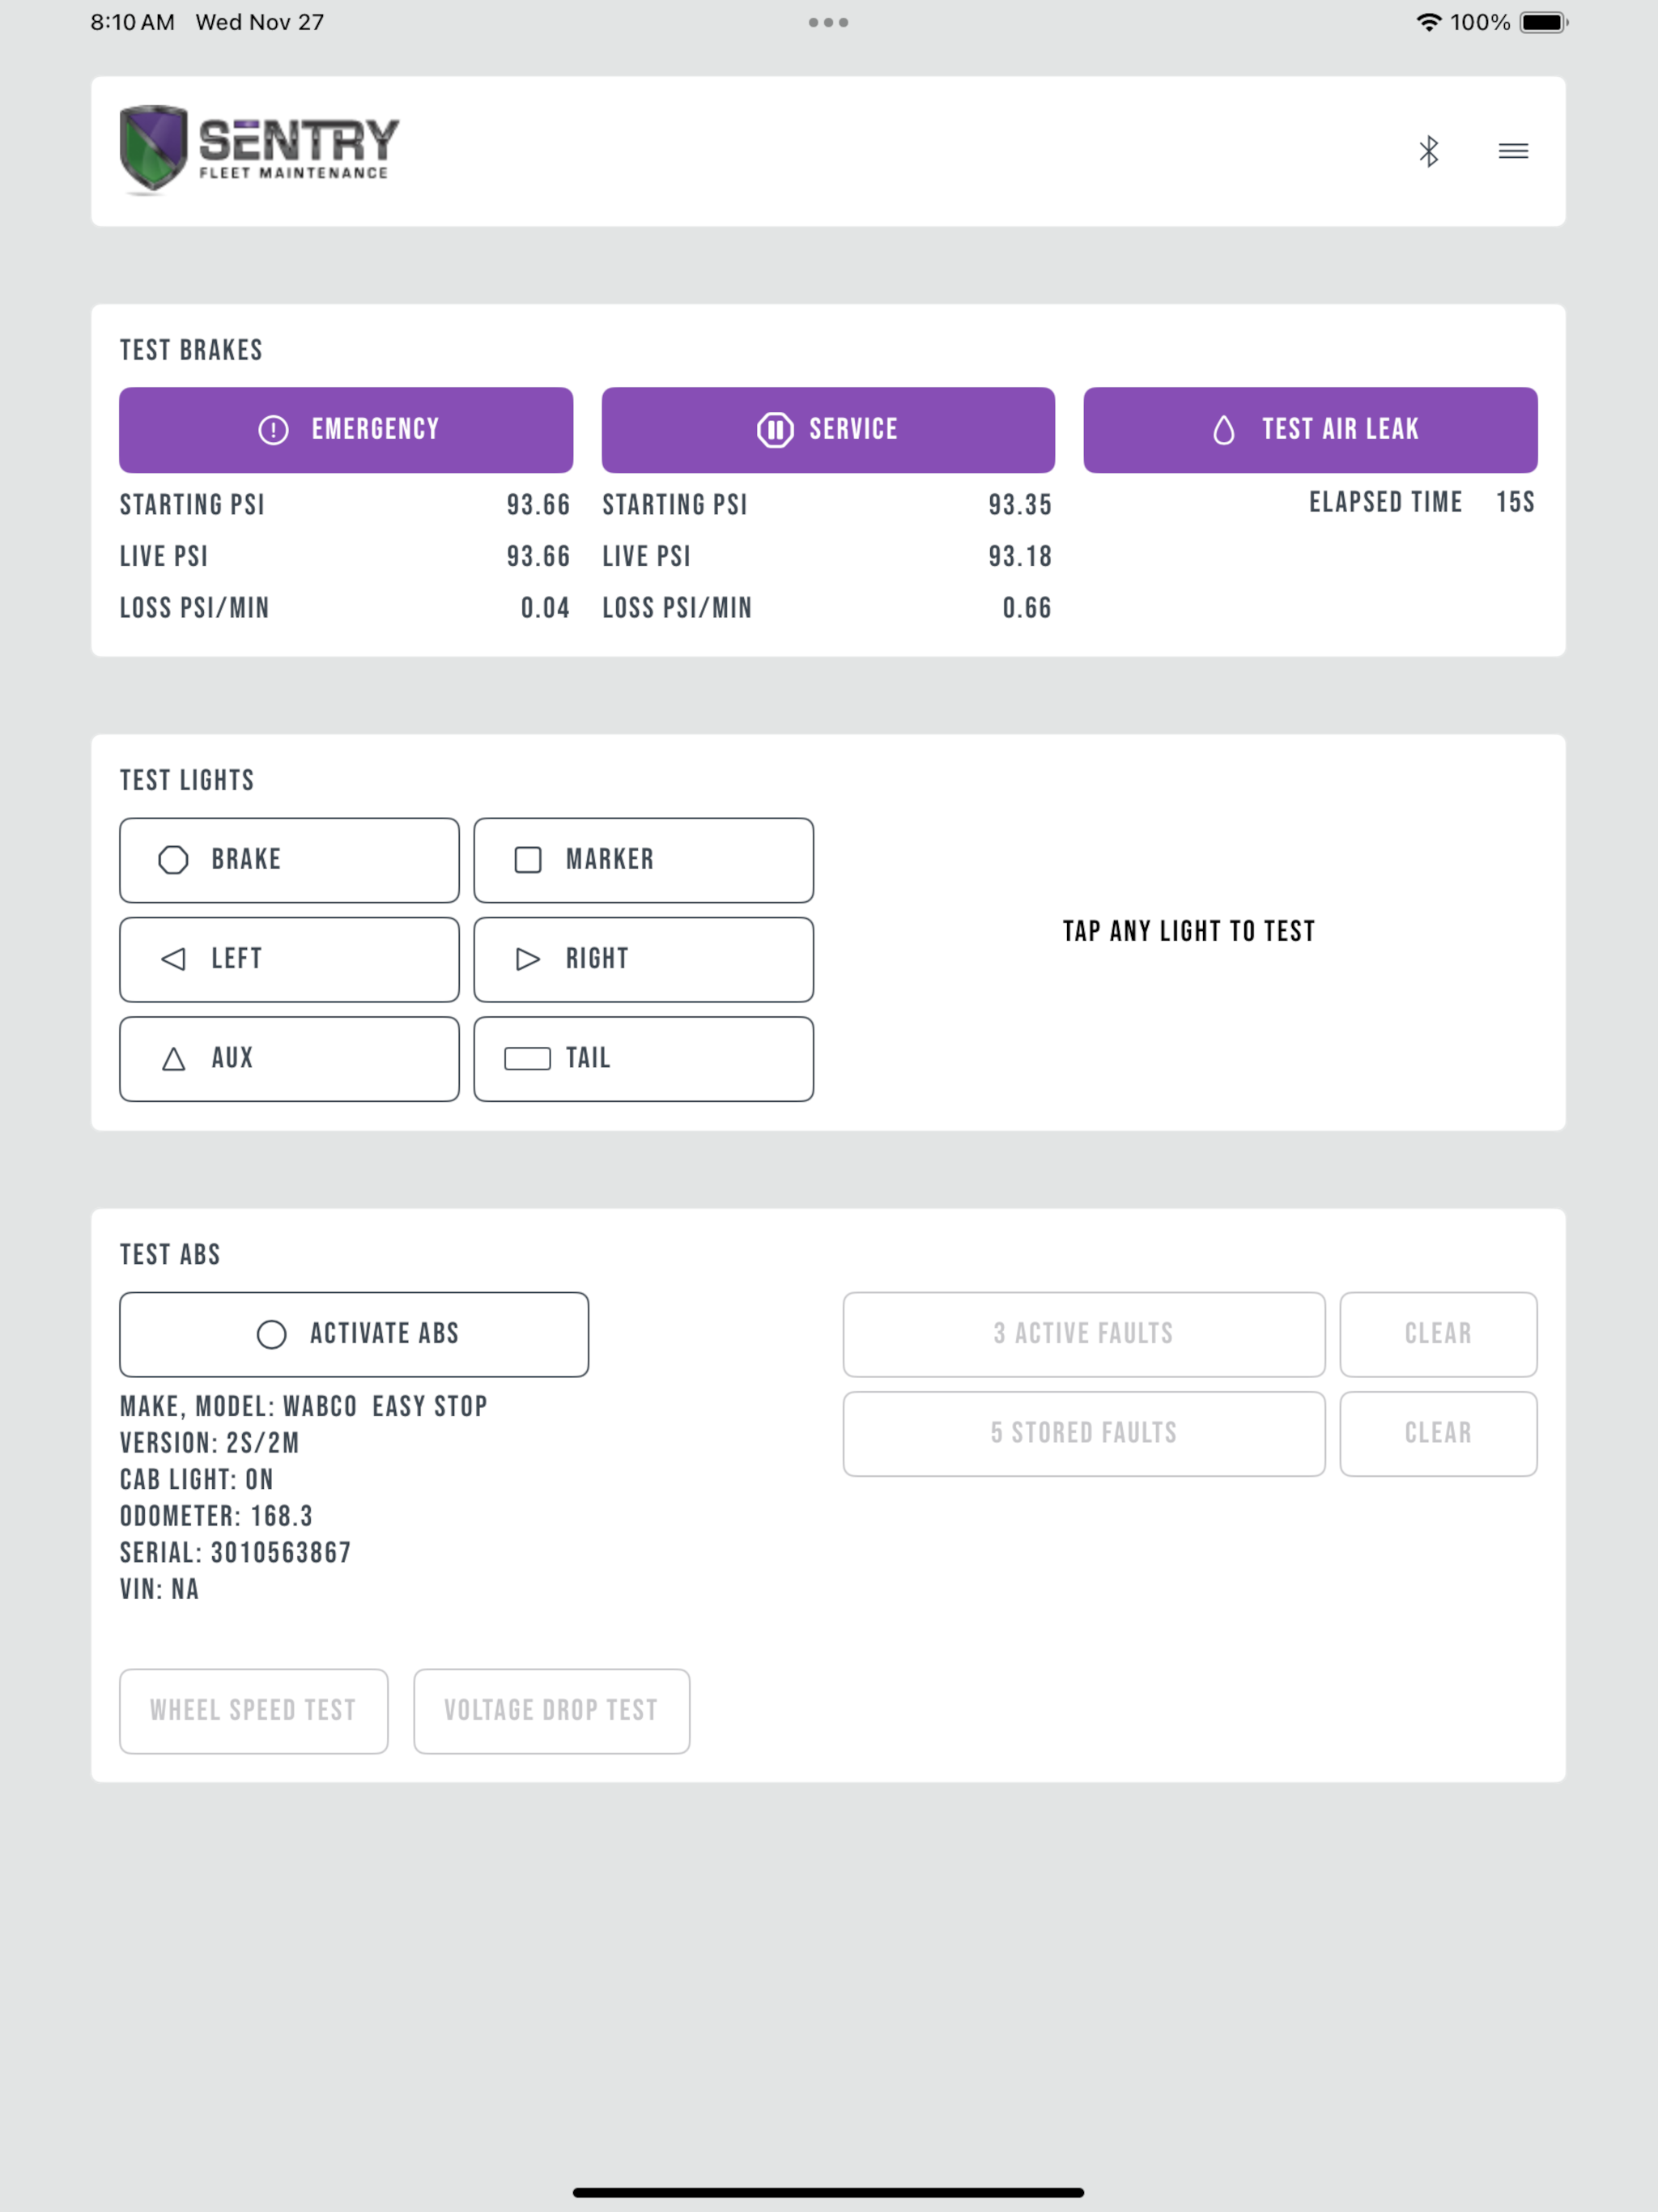Open the hamburger menu icon
1658x2212 pixels.
coord(1513,151)
